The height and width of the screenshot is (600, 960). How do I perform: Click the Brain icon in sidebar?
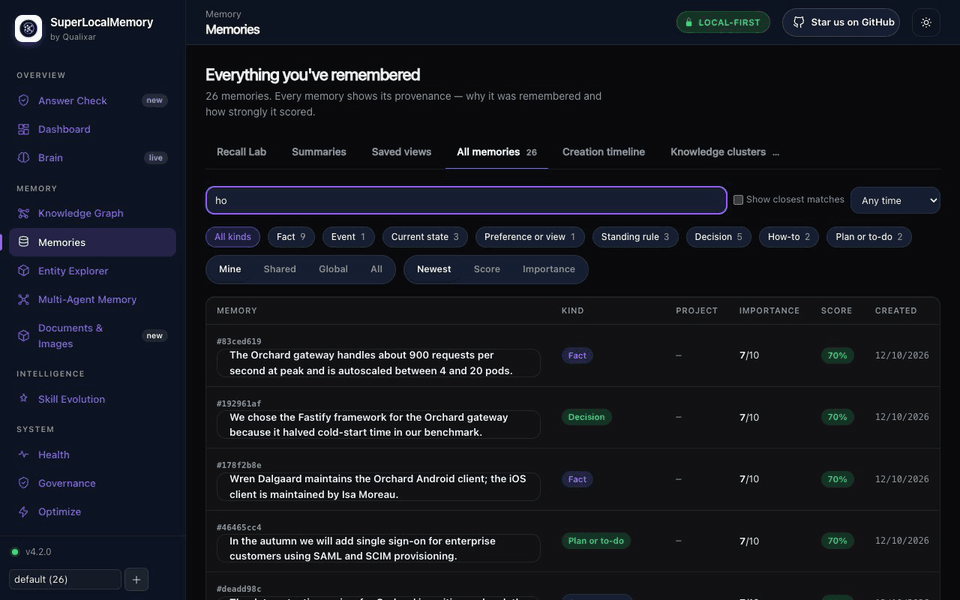point(23,157)
